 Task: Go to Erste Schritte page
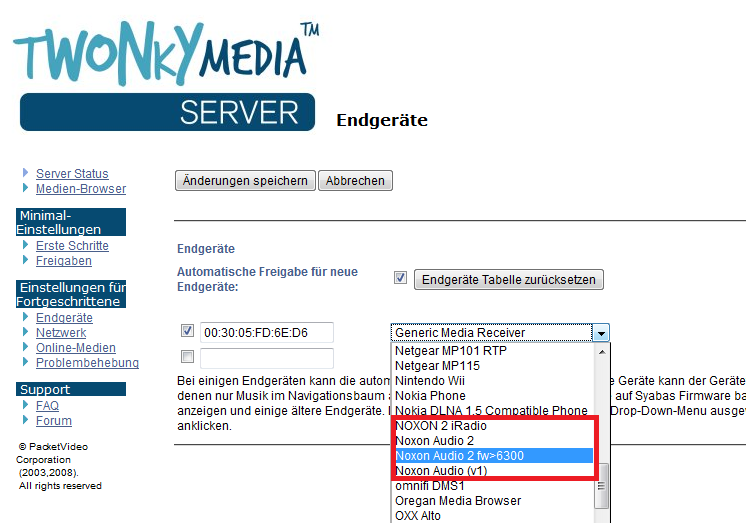point(72,246)
